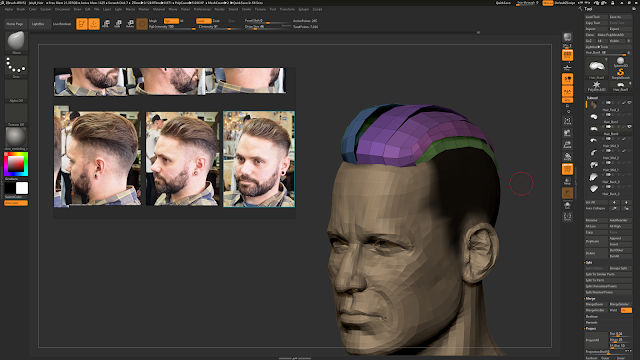Image resolution: width=640 pixels, height=360 pixels.
Task: Open the Document menu
Action: pyautogui.click(x=62, y=9)
